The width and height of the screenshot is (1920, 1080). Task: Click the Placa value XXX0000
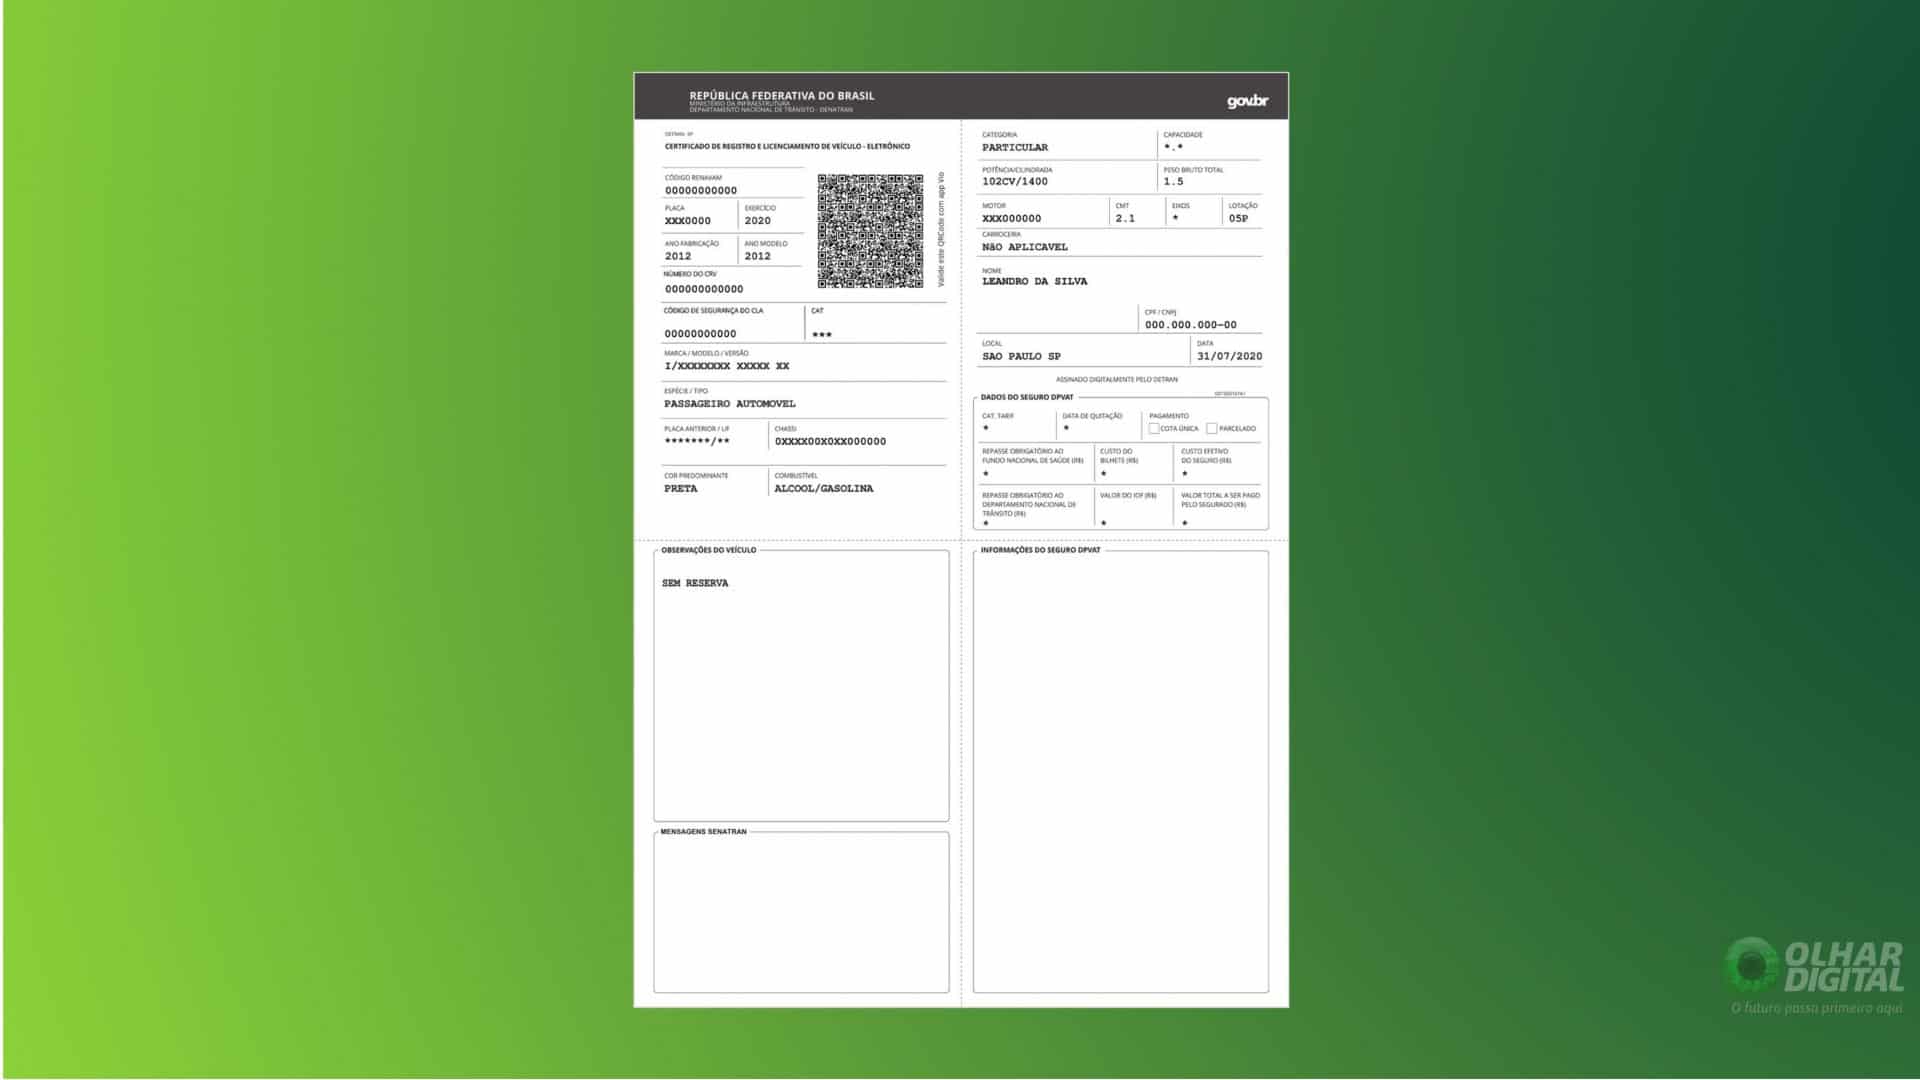coord(688,221)
